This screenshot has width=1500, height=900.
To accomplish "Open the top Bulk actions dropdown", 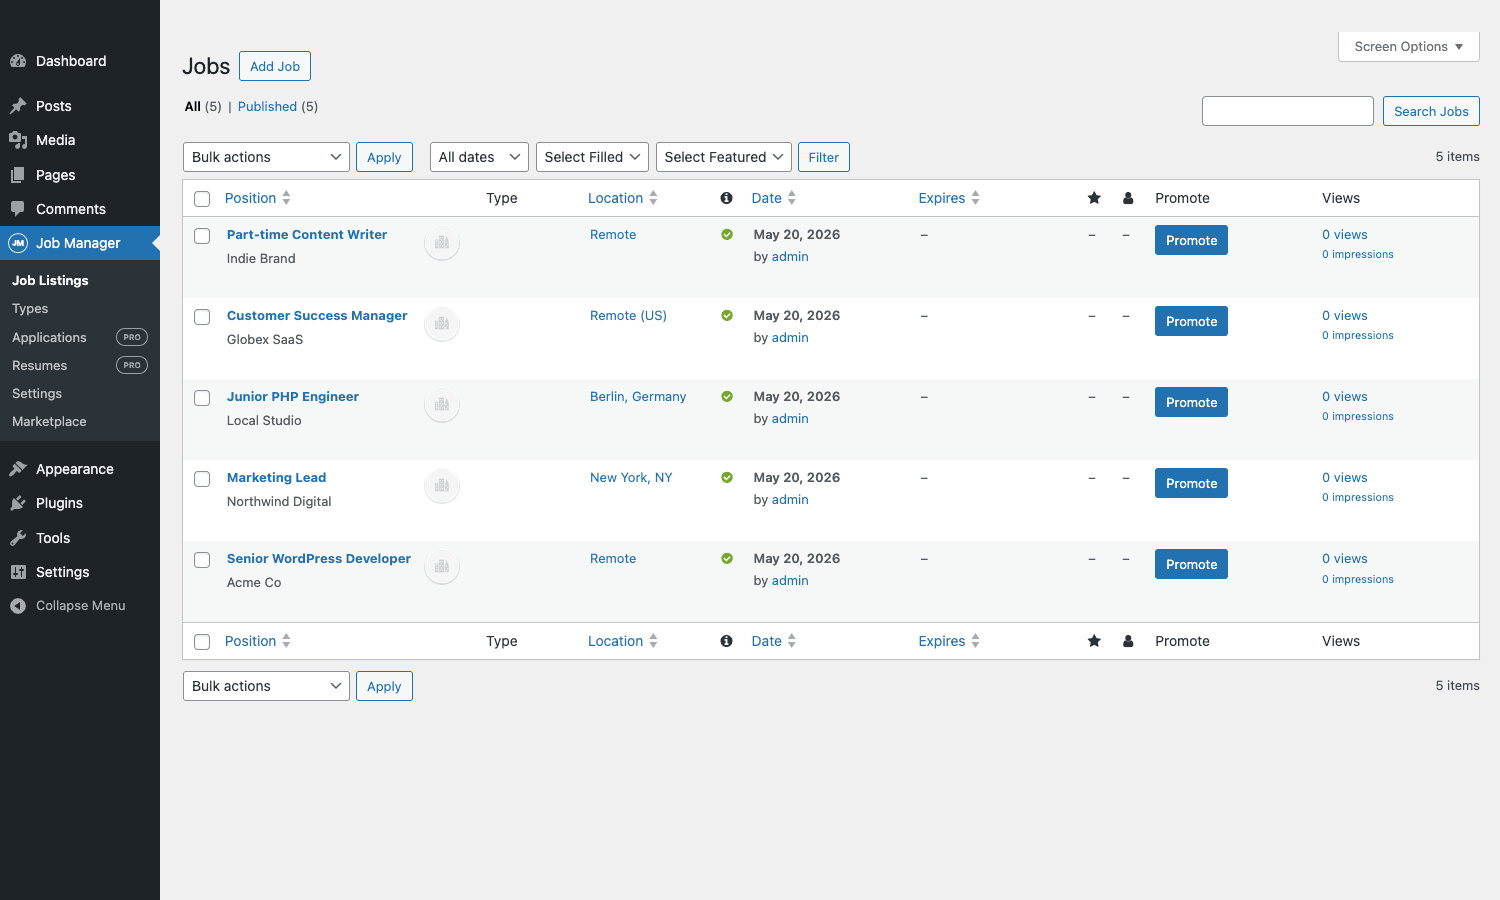I will pyautogui.click(x=266, y=157).
